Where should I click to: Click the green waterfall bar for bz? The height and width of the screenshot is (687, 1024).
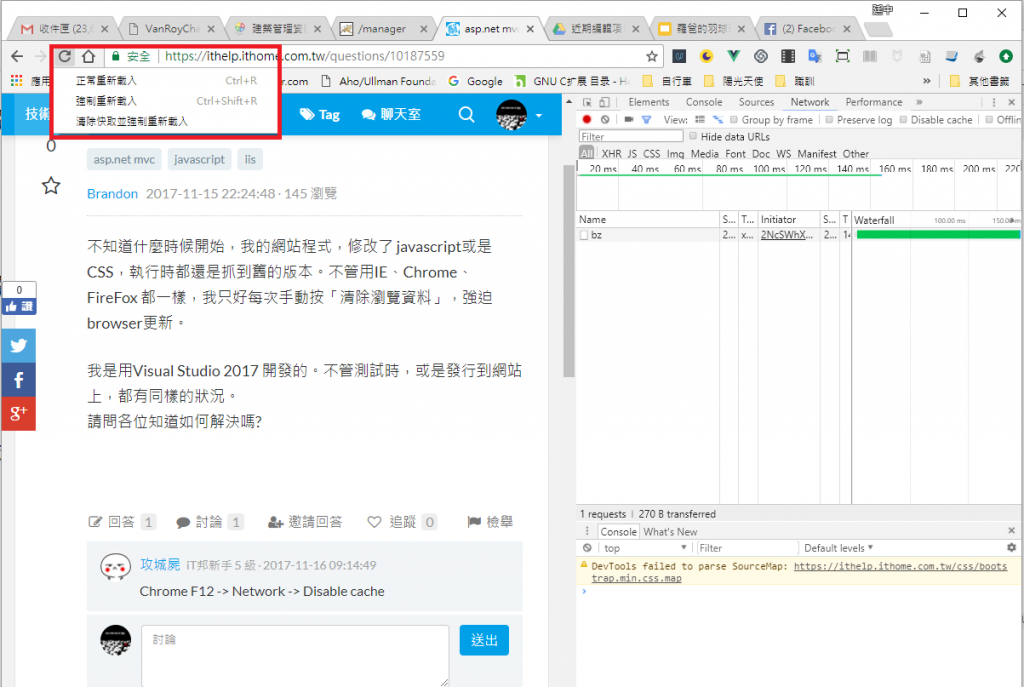[938, 235]
